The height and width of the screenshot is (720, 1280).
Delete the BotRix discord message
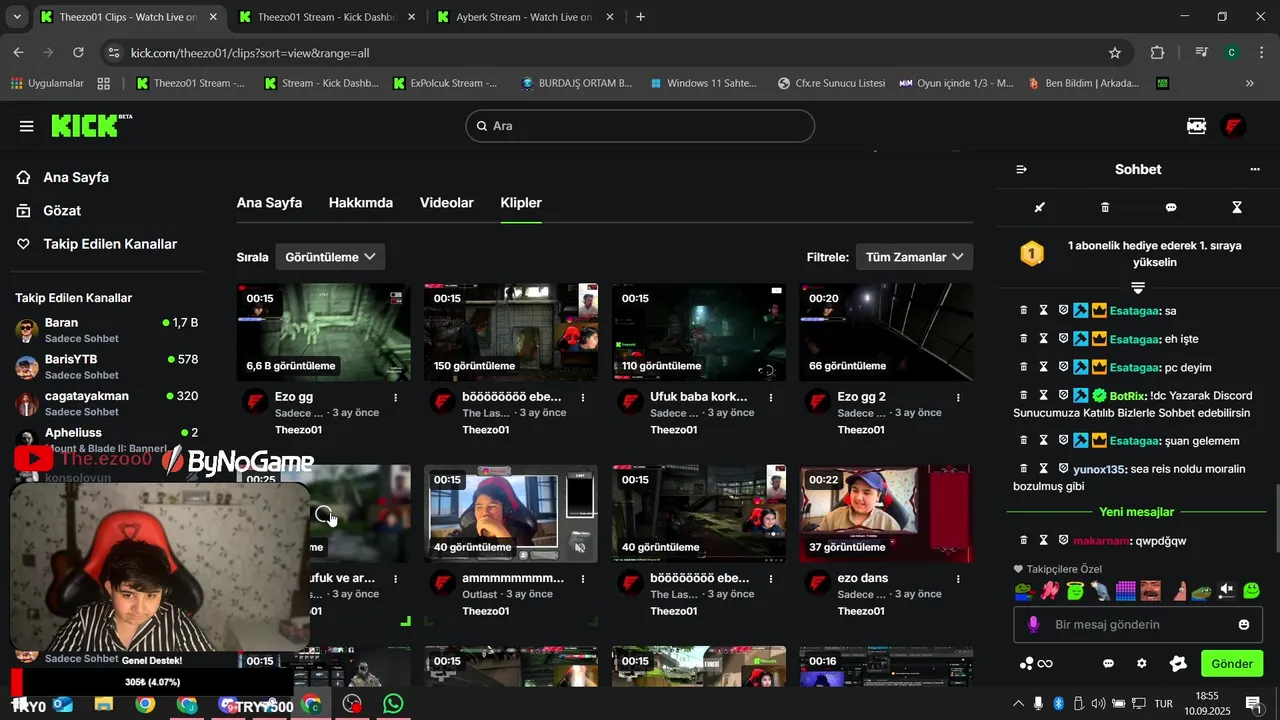tap(1023, 395)
